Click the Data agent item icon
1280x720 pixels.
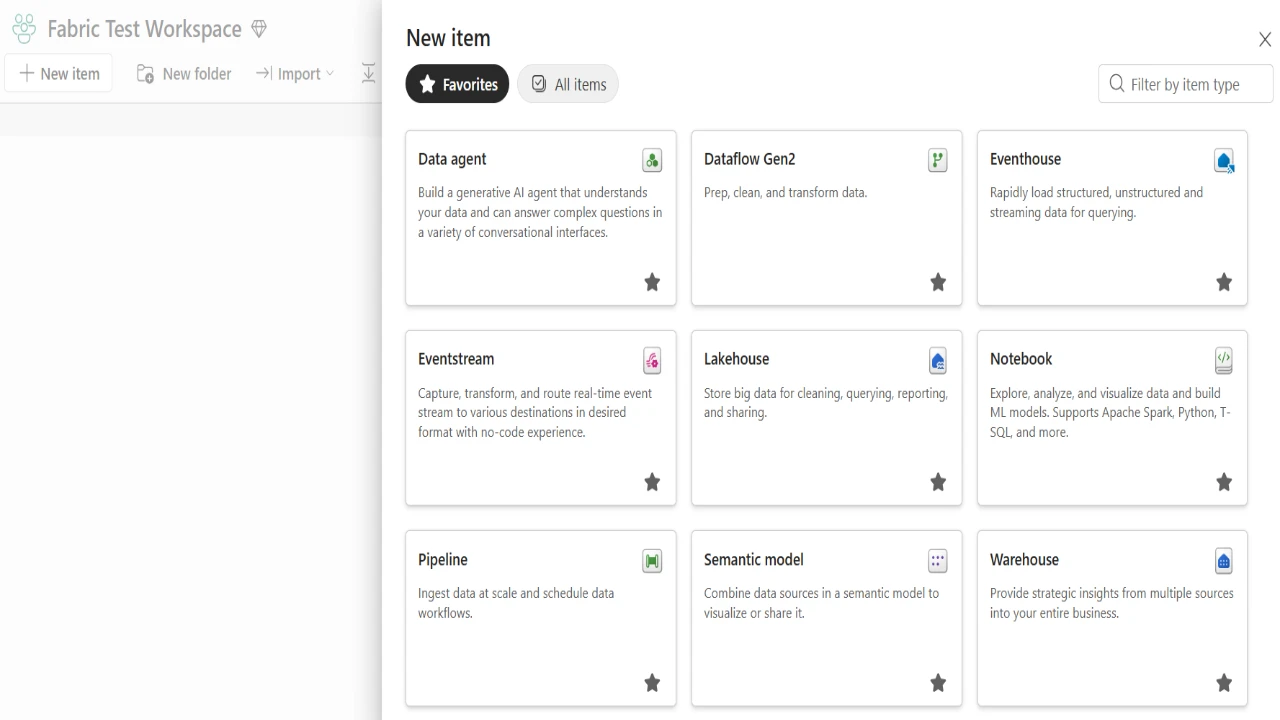click(x=652, y=160)
